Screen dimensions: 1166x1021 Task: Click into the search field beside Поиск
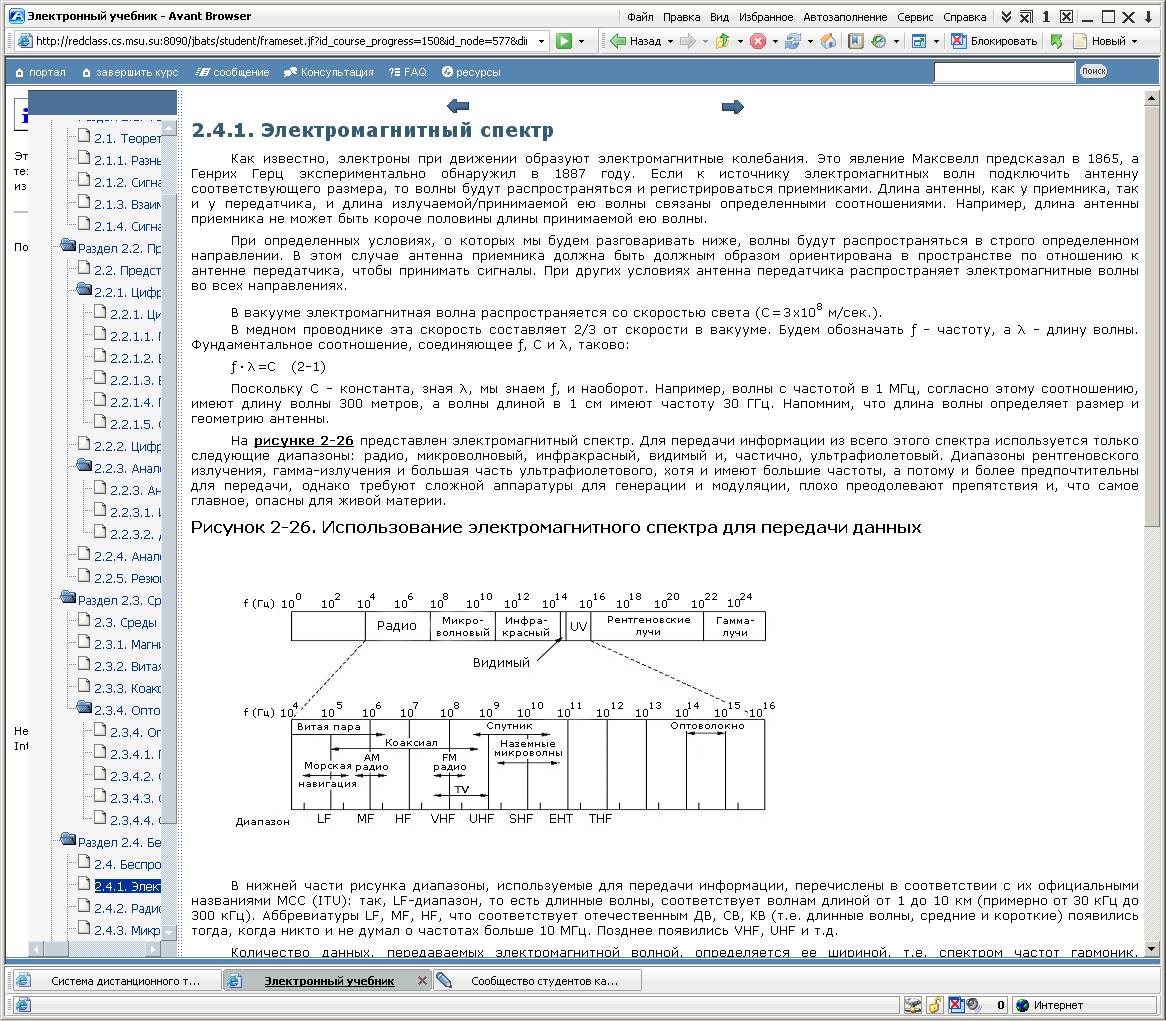(x=1004, y=71)
